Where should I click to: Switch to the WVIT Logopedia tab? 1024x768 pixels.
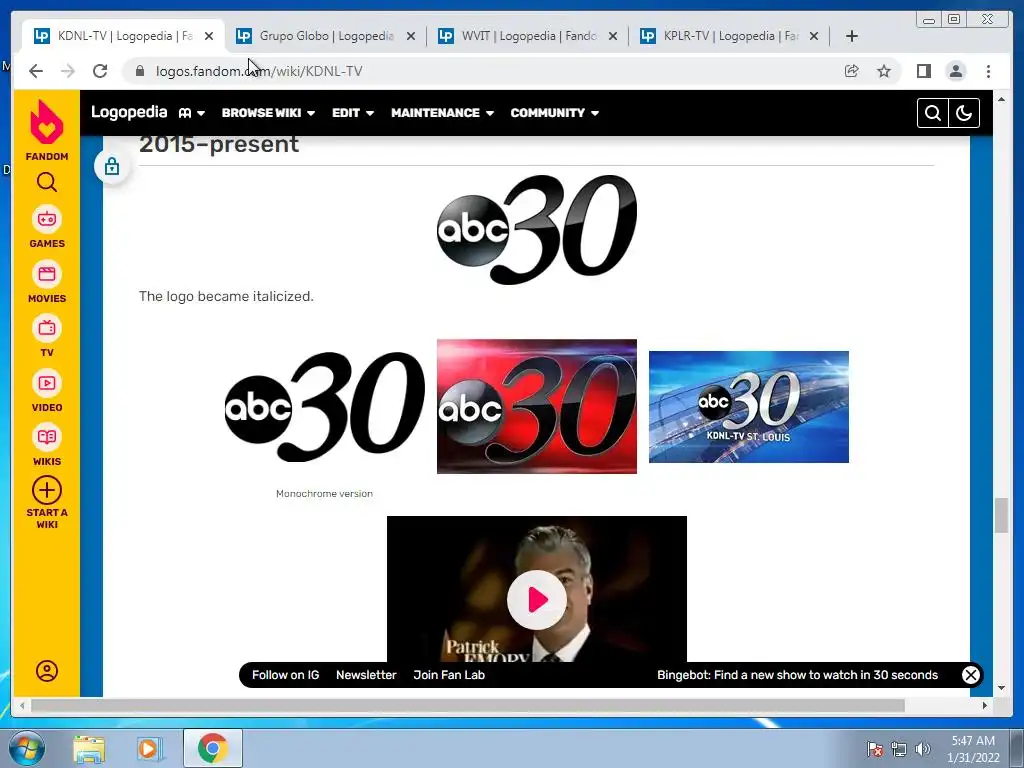click(528, 36)
